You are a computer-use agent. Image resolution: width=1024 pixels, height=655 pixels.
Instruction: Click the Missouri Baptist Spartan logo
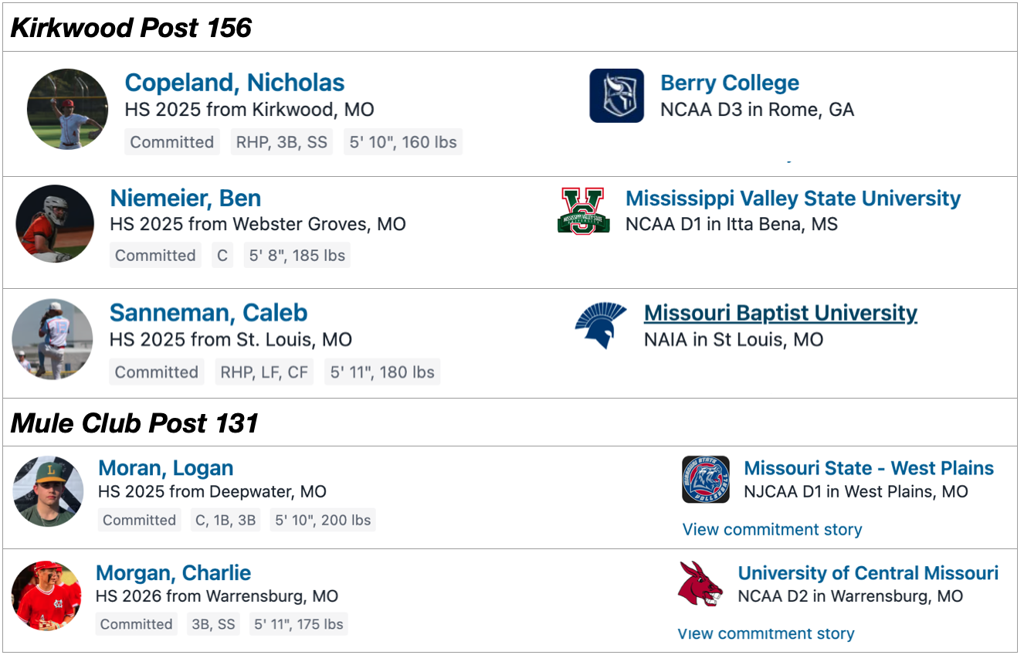(x=600, y=326)
